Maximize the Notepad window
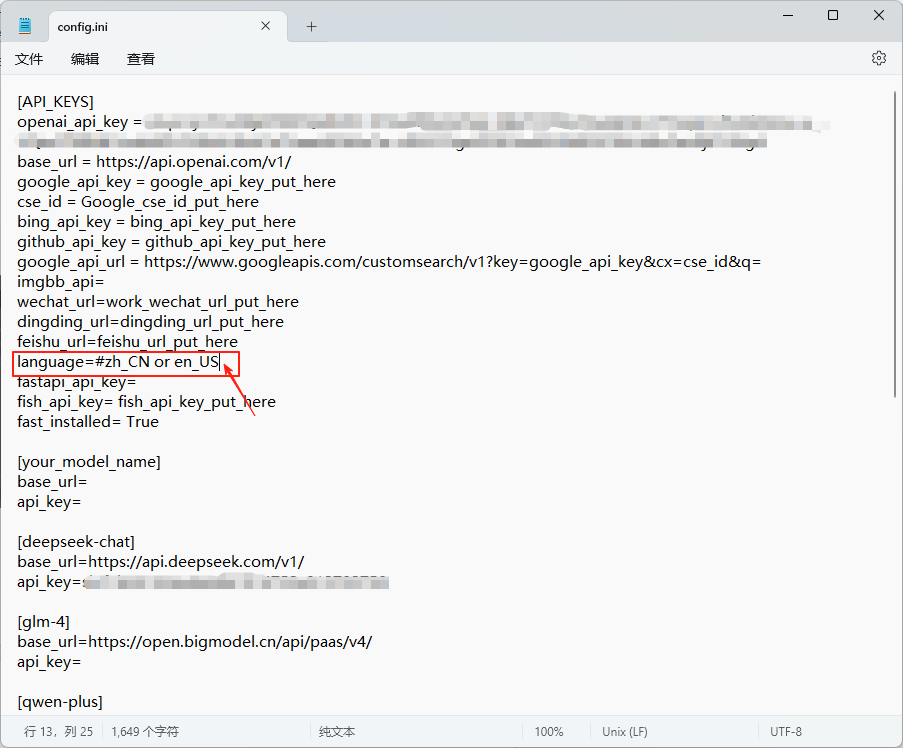 [832, 15]
